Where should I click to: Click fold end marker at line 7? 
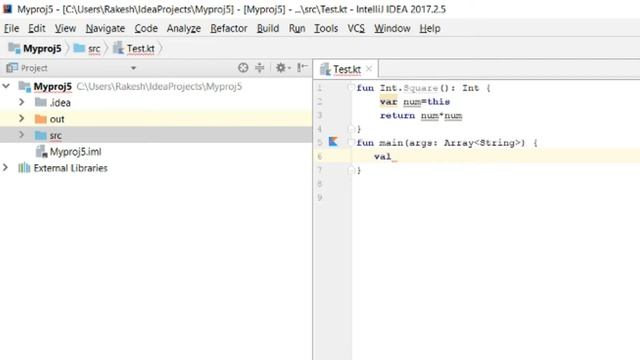351,171
